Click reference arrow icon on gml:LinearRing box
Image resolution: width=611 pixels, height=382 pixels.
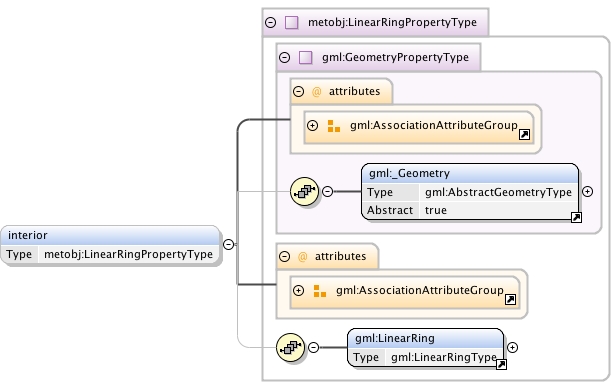[x=501, y=364]
